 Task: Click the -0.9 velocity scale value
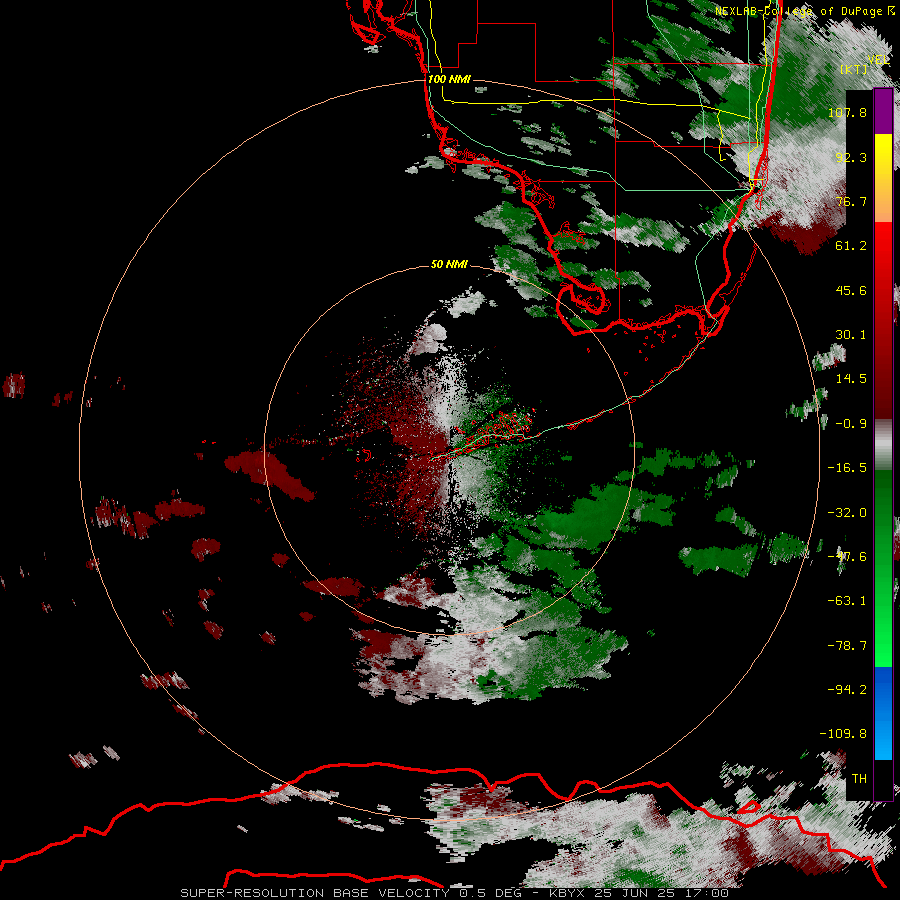click(x=851, y=424)
